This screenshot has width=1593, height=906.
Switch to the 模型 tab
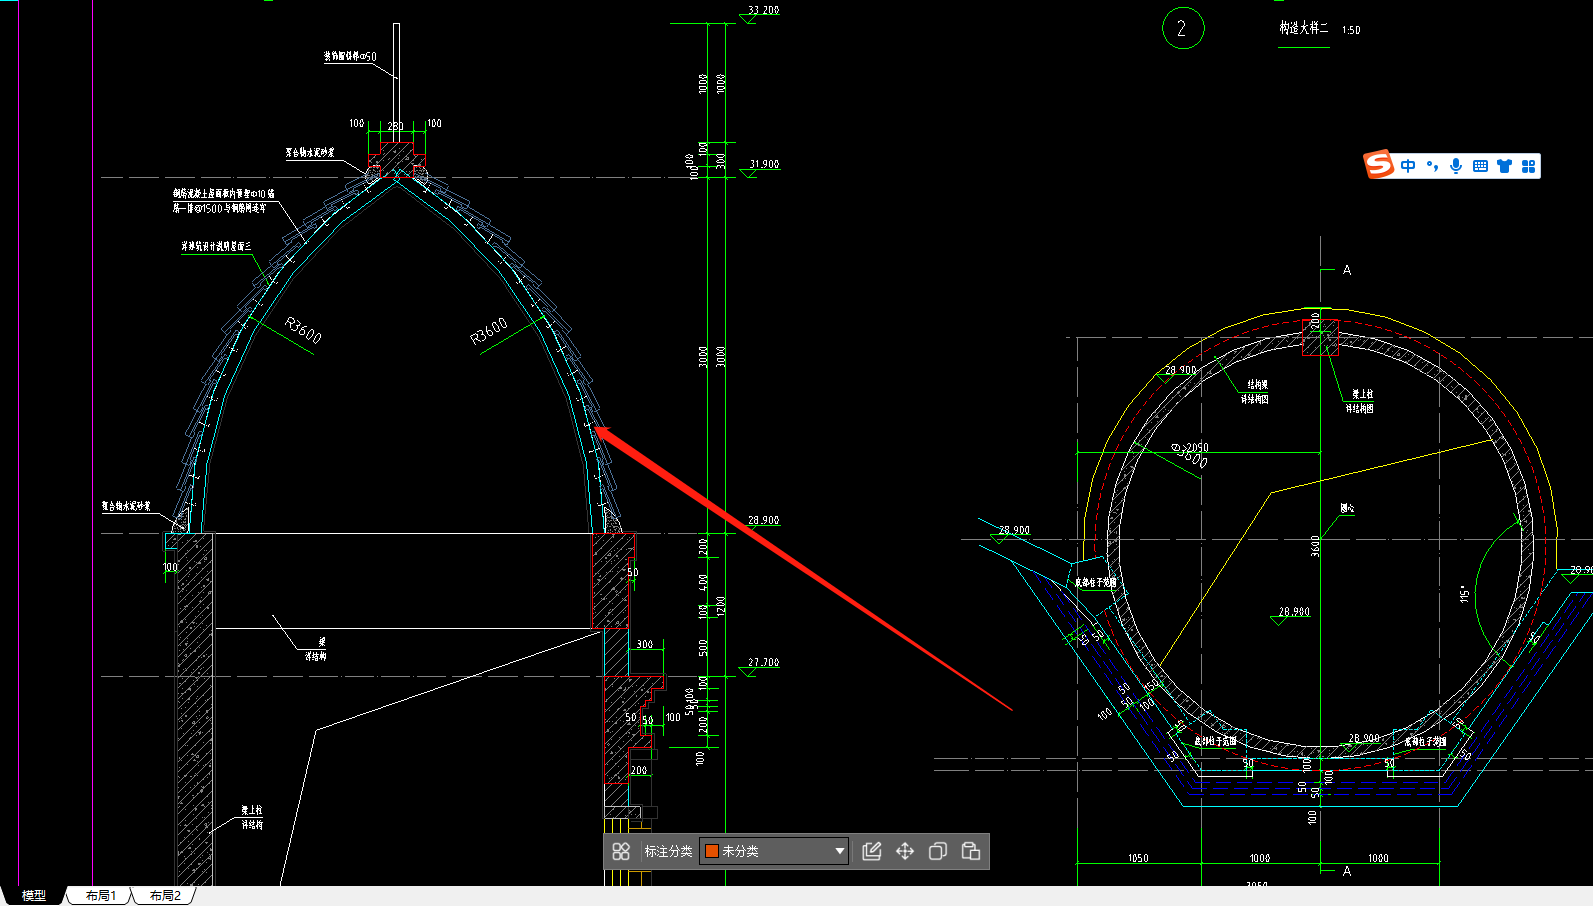click(x=34, y=895)
